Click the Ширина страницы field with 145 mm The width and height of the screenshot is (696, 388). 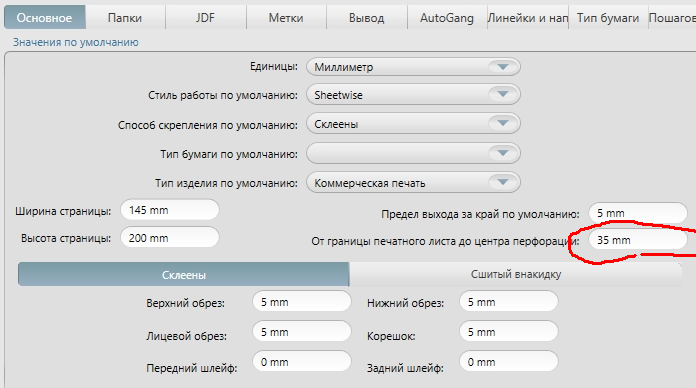(170, 210)
